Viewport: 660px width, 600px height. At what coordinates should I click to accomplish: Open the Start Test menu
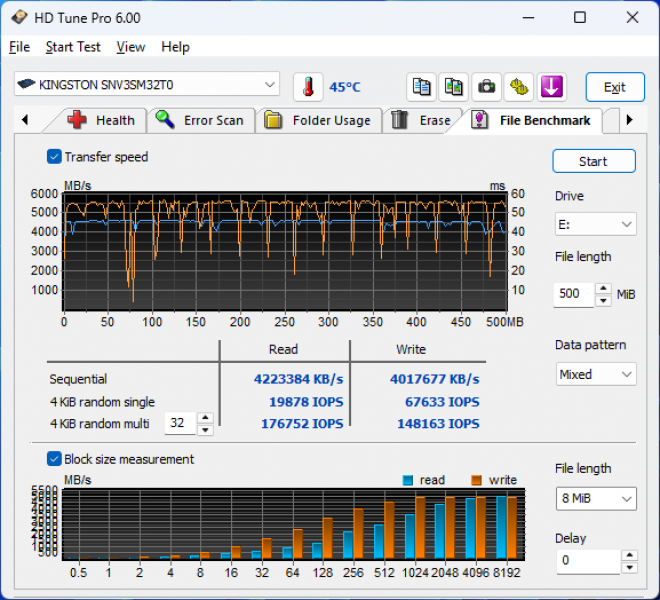(73, 47)
